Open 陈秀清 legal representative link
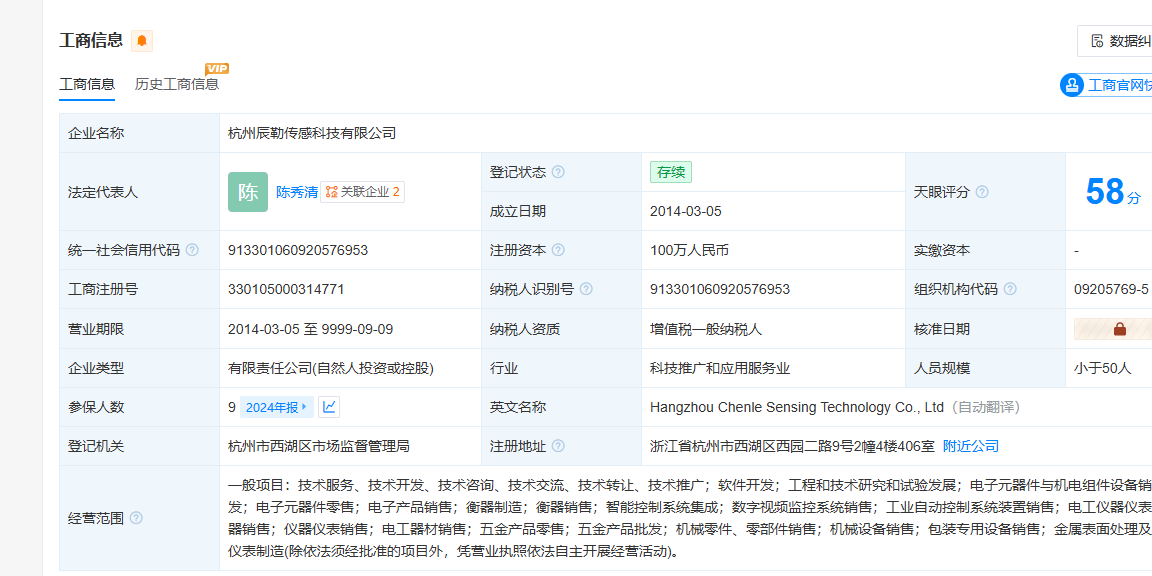The image size is (1152, 576). coord(297,192)
